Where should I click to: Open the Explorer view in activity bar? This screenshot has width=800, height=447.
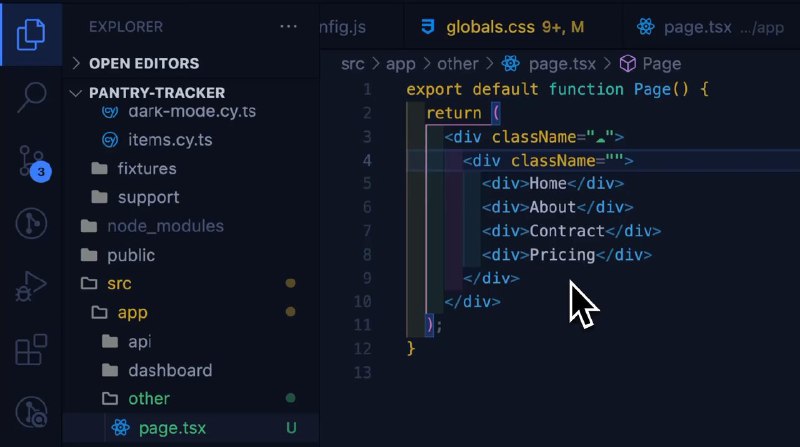pyautogui.click(x=31, y=33)
